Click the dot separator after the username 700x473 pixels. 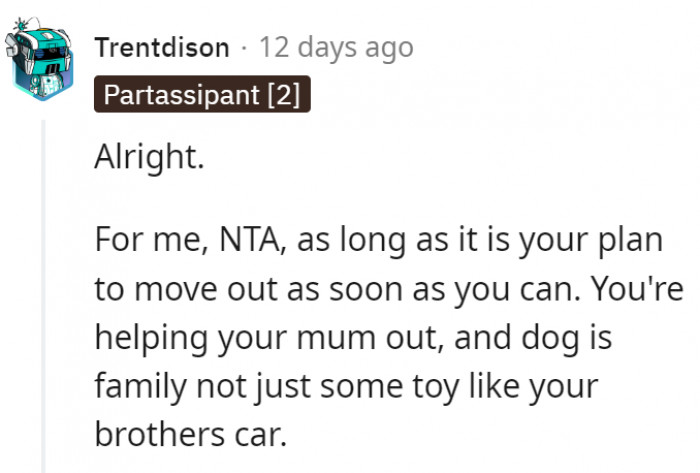[244, 47]
